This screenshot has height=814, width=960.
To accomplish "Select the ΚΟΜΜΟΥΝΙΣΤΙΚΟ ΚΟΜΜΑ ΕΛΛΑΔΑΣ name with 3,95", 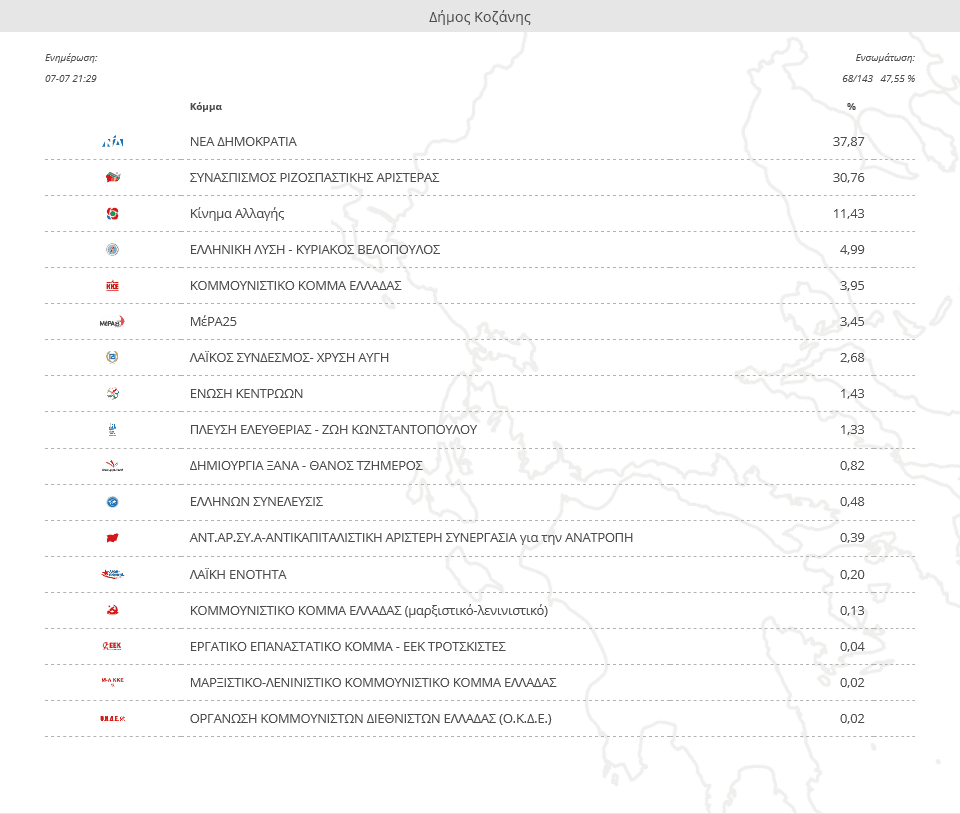I will [296, 286].
